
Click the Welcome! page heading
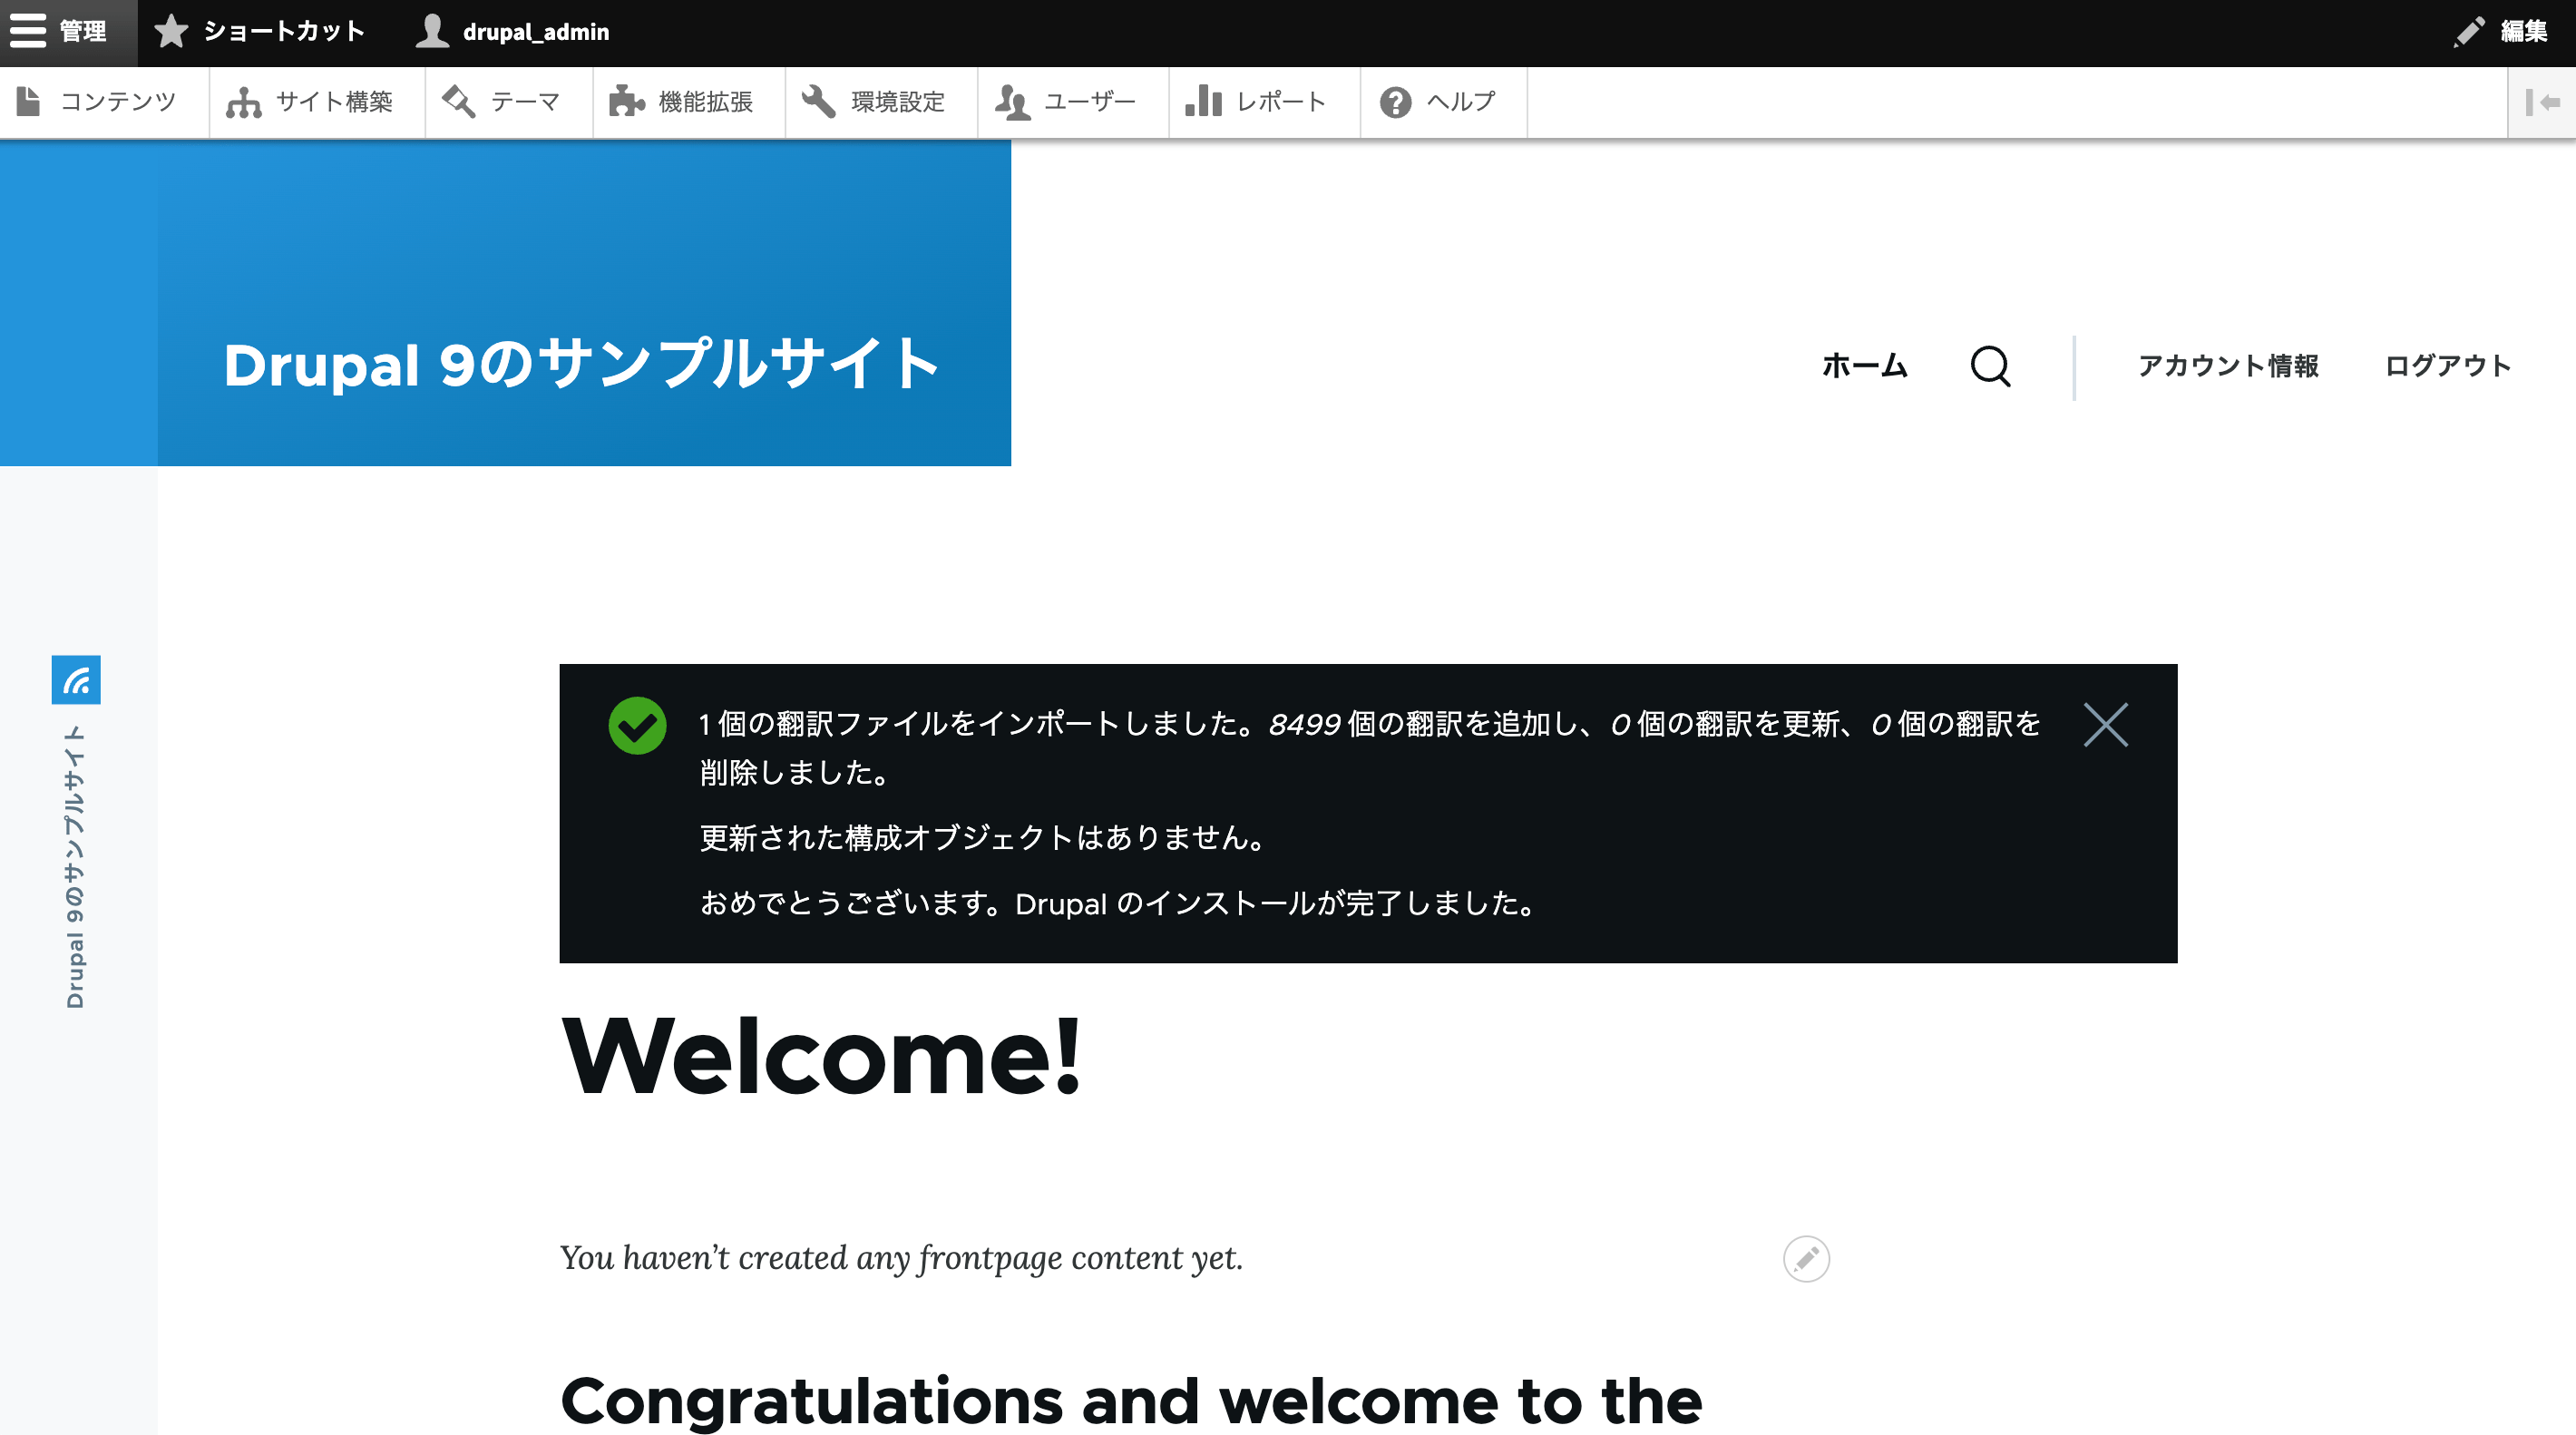click(x=821, y=1056)
